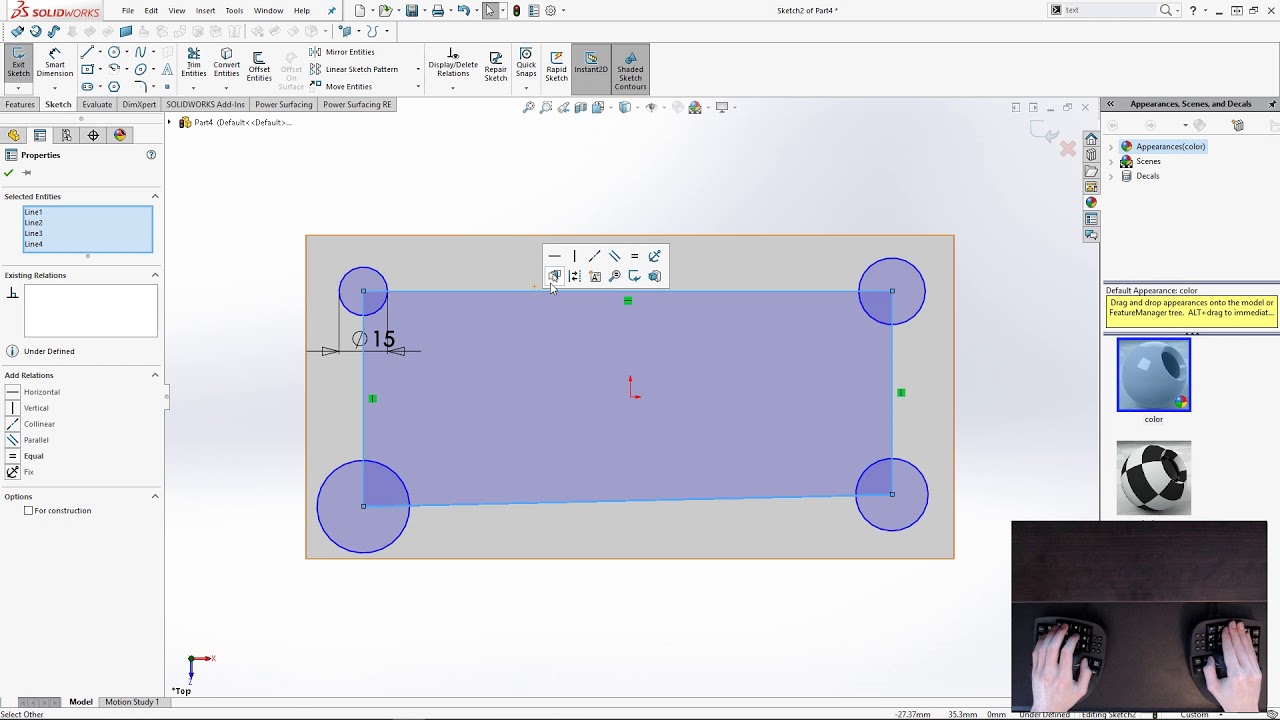Screen dimensions: 1280x720
Task: Select the Corner Rectangle tool
Action: (87, 69)
